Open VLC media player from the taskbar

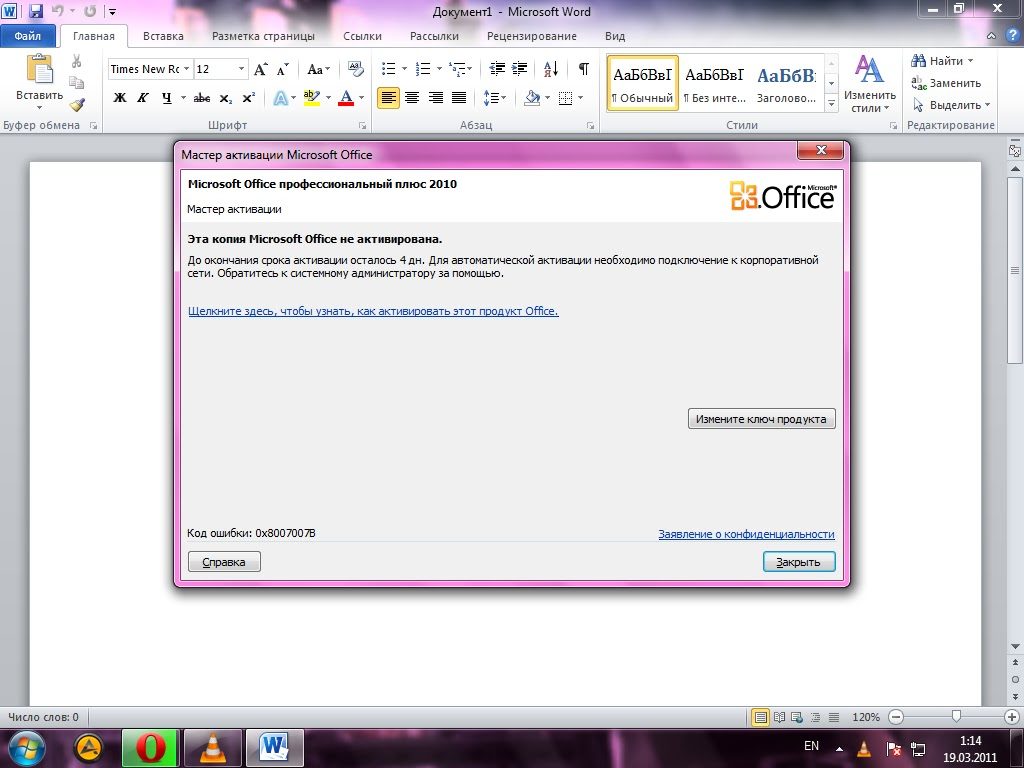(x=212, y=747)
